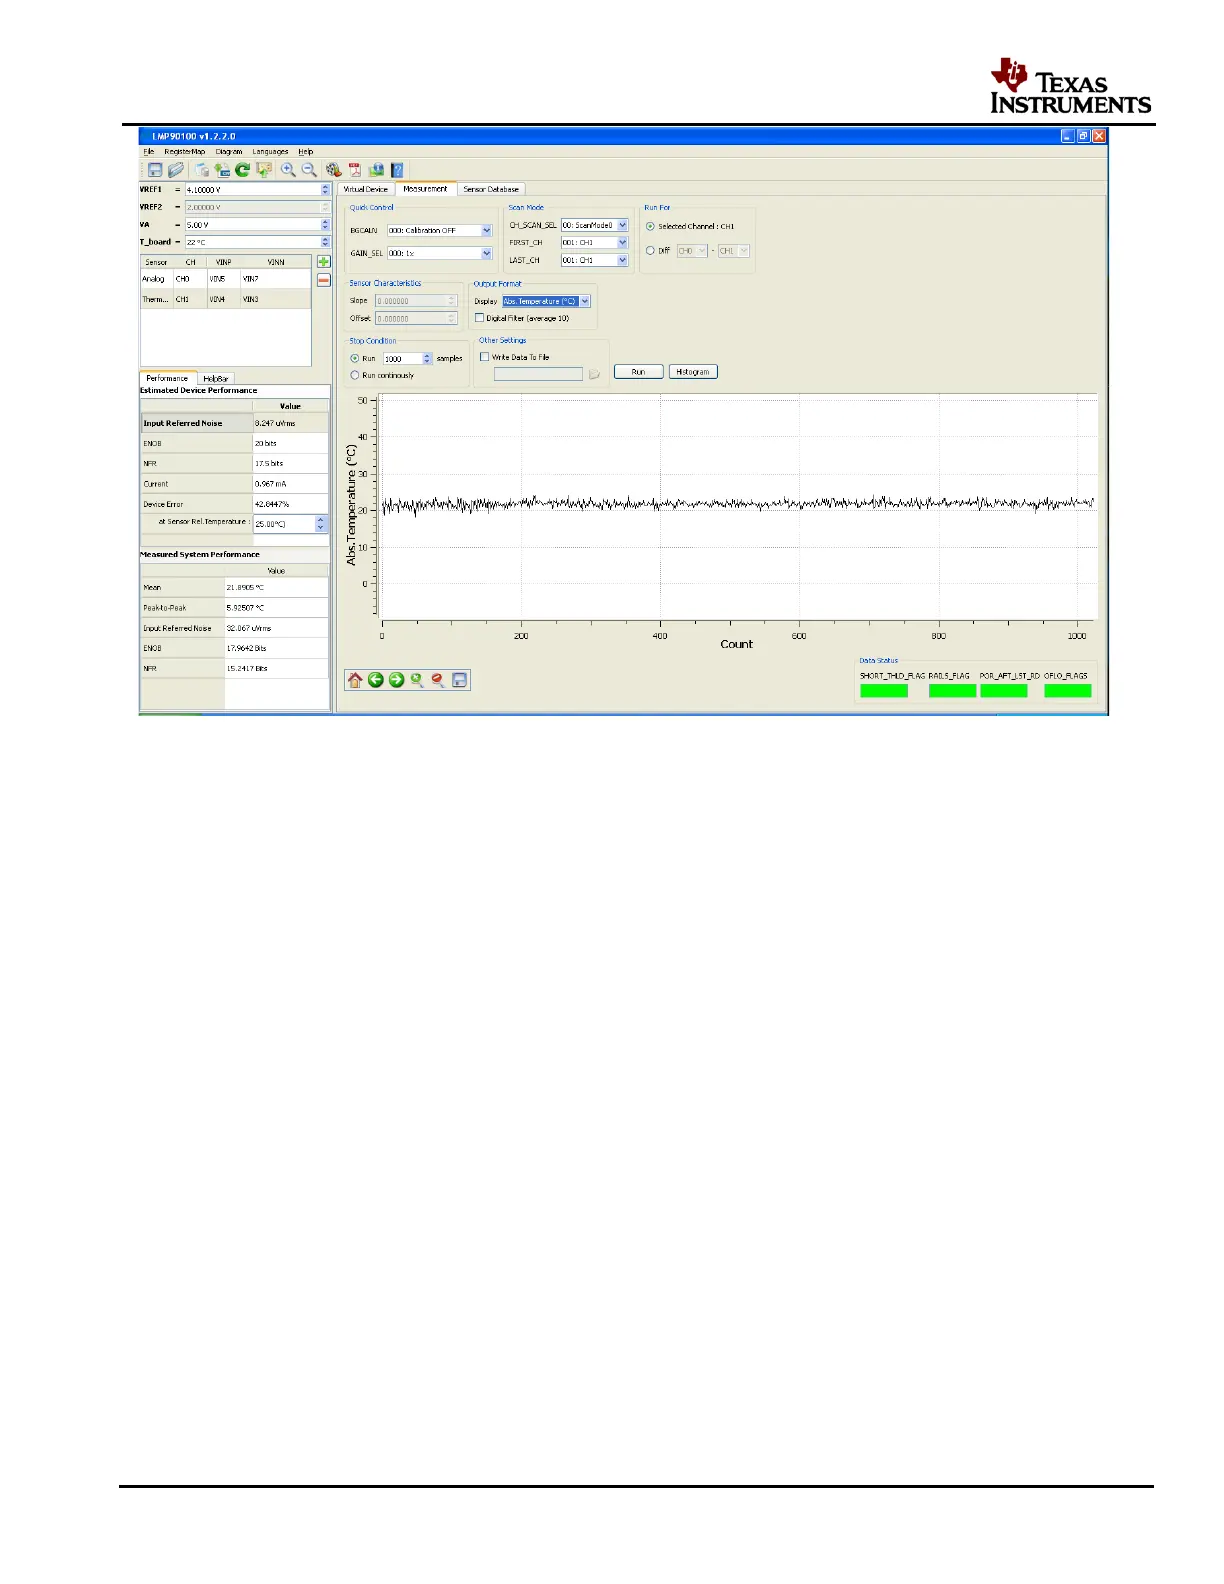Add a sensor with green plus icon

pyautogui.click(x=323, y=262)
